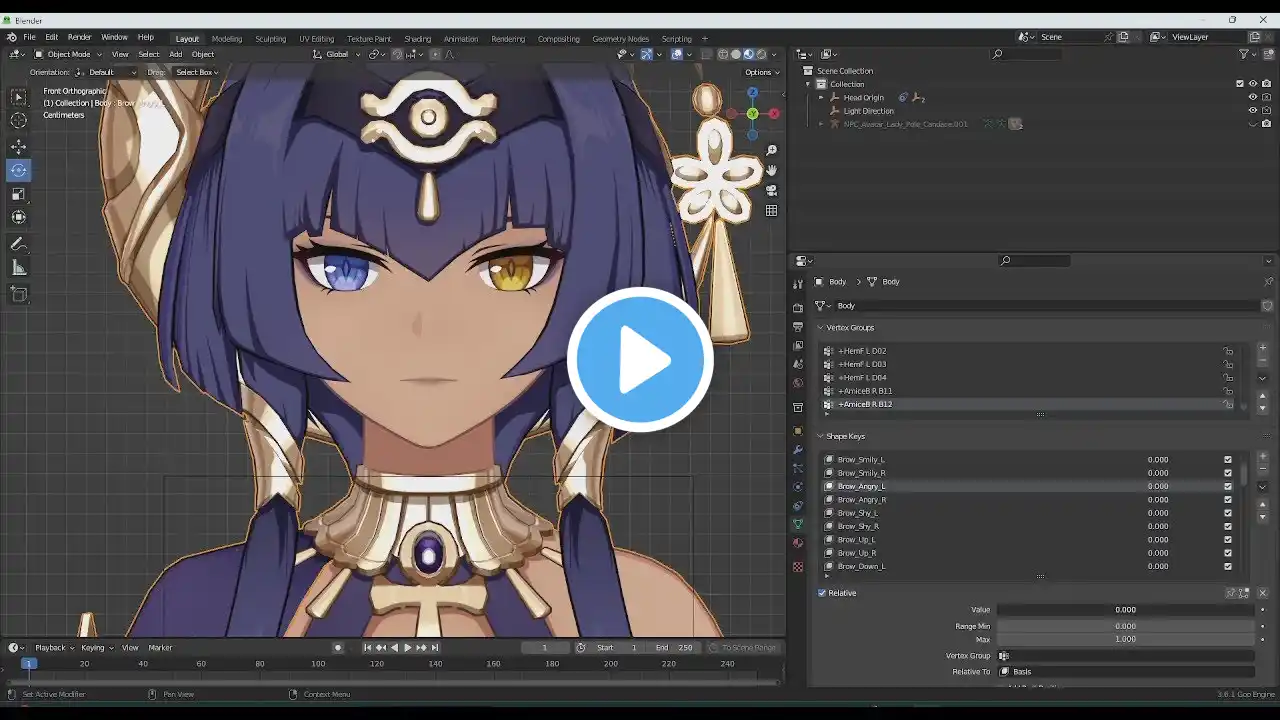Activate the Rotate tool
The image size is (1280, 720).
(x=19, y=170)
